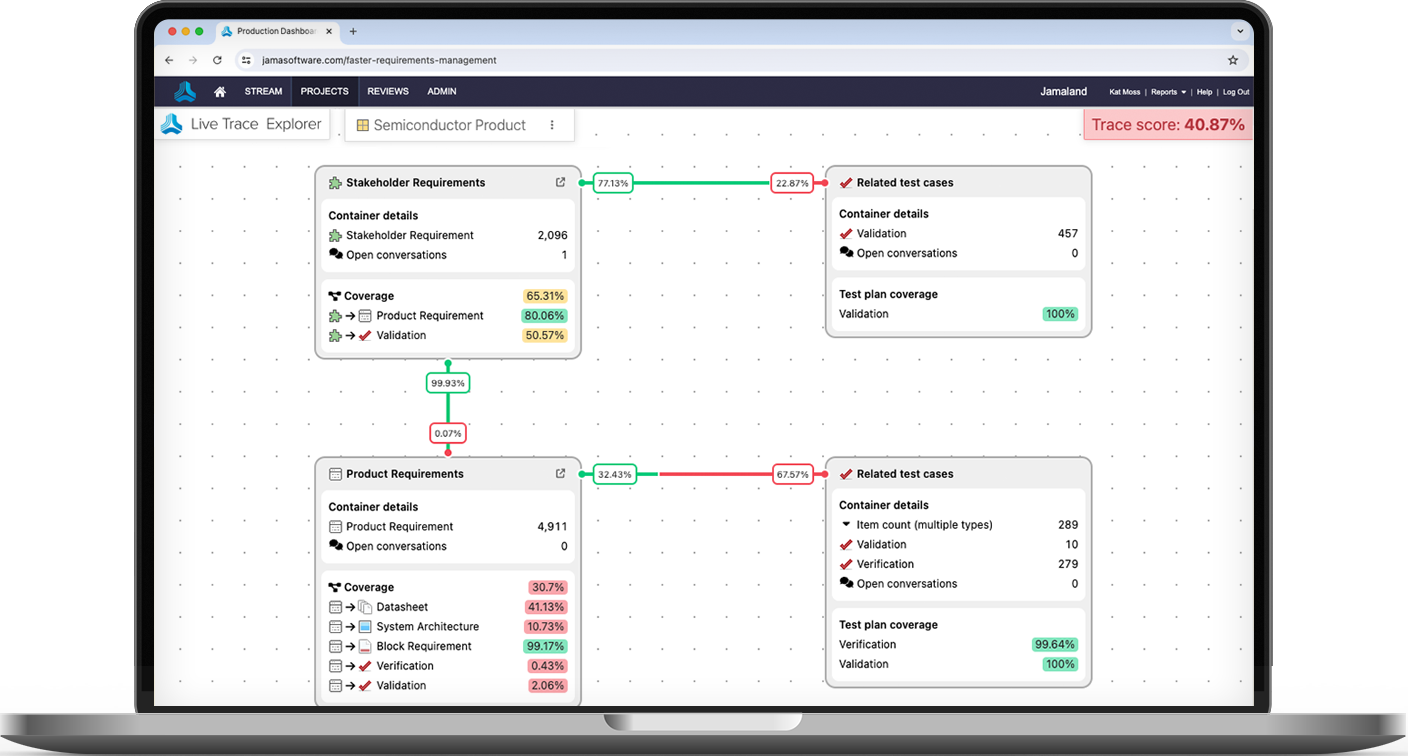Click the Jama logo in the navigation bar

pos(185,91)
